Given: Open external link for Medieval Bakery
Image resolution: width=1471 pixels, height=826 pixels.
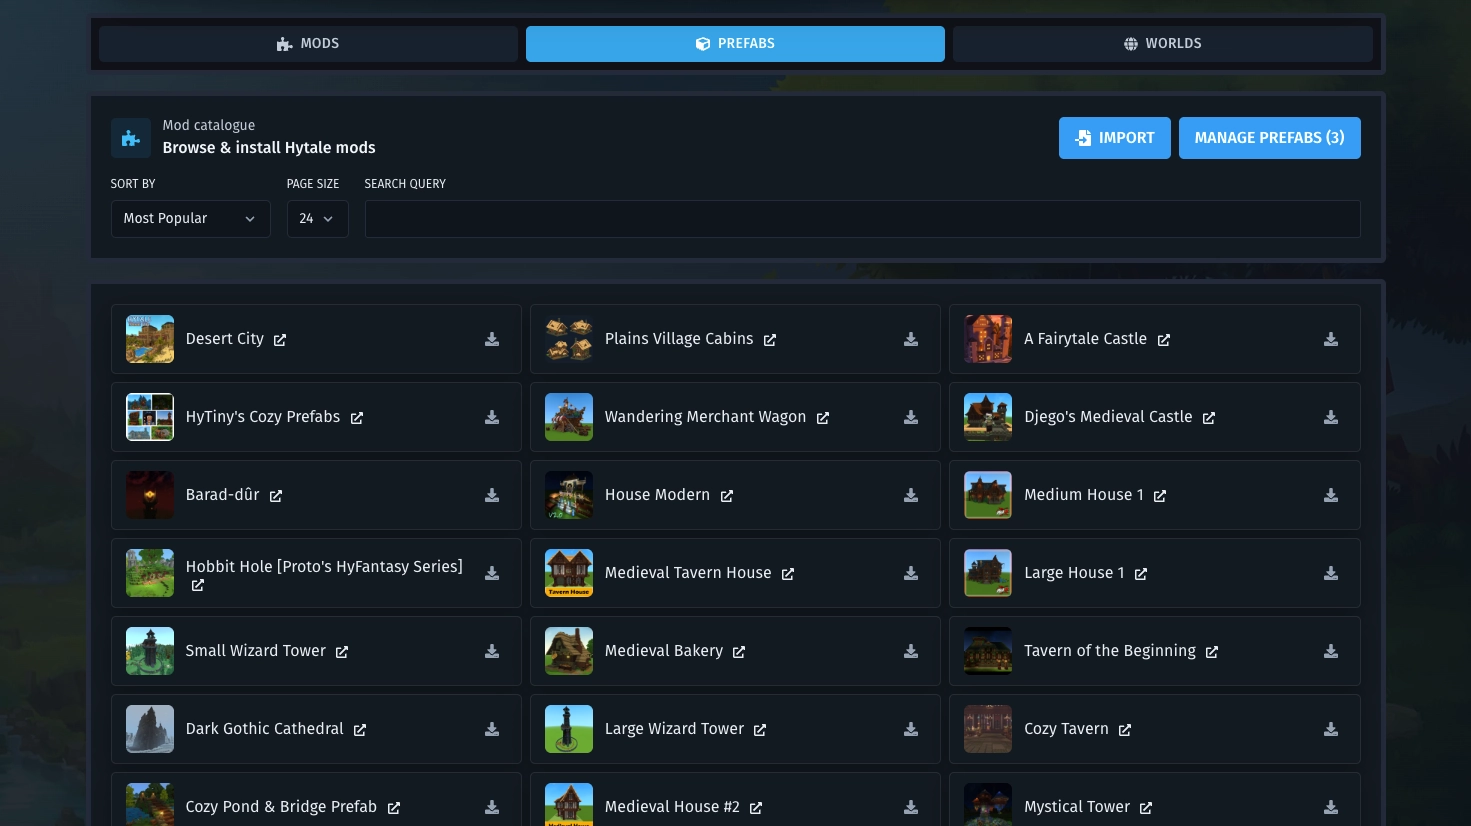Looking at the screenshot, I should pos(739,652).
